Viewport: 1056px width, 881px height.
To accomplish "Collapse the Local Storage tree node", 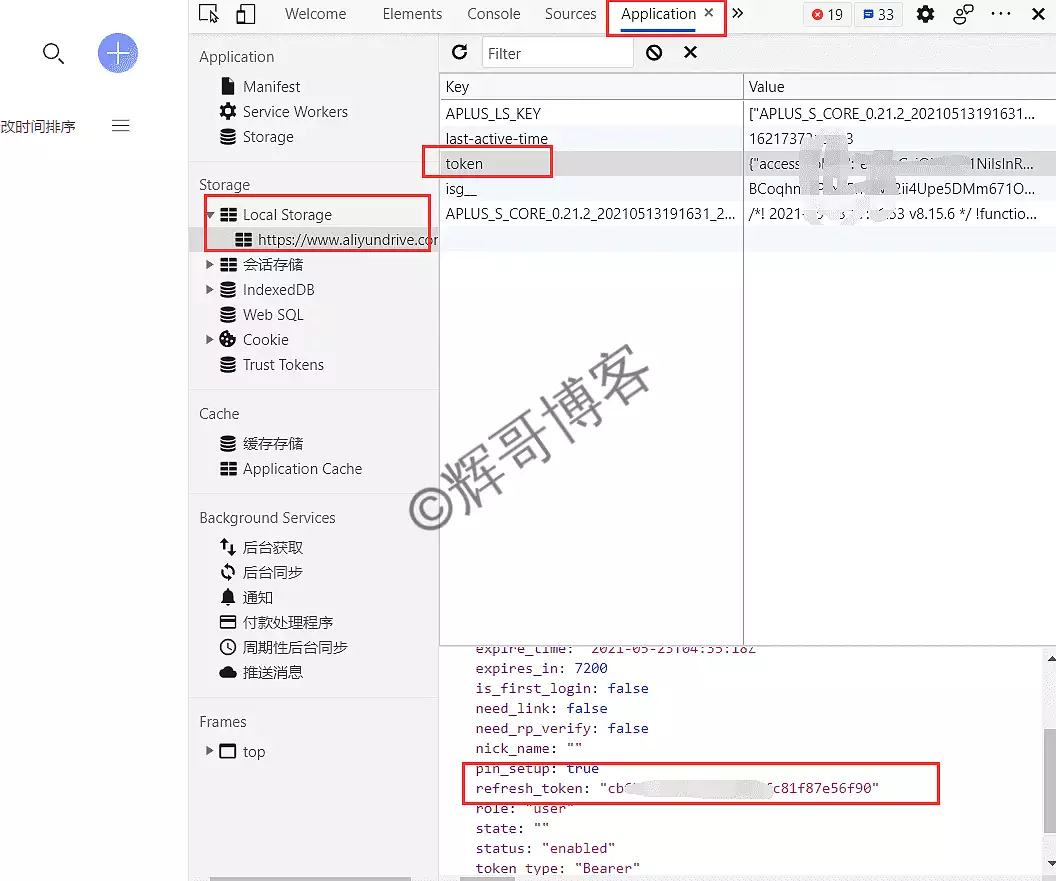I will pyautogui.click(x=210, y=215).
